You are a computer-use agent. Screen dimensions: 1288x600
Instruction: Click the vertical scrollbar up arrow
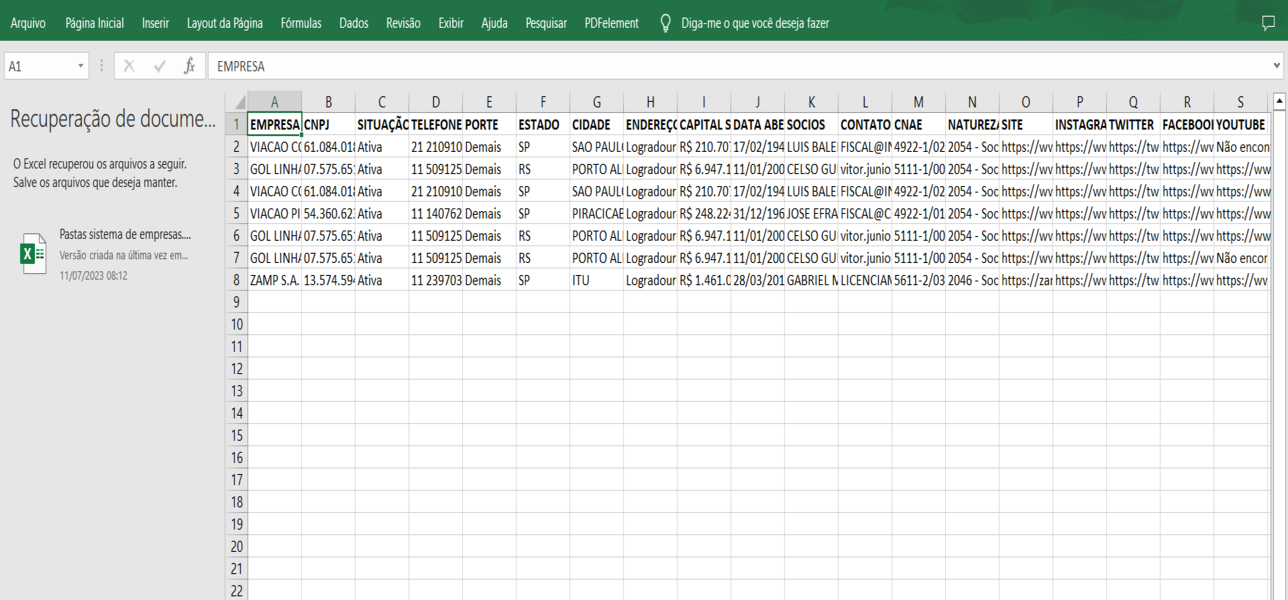point(1279,101)
